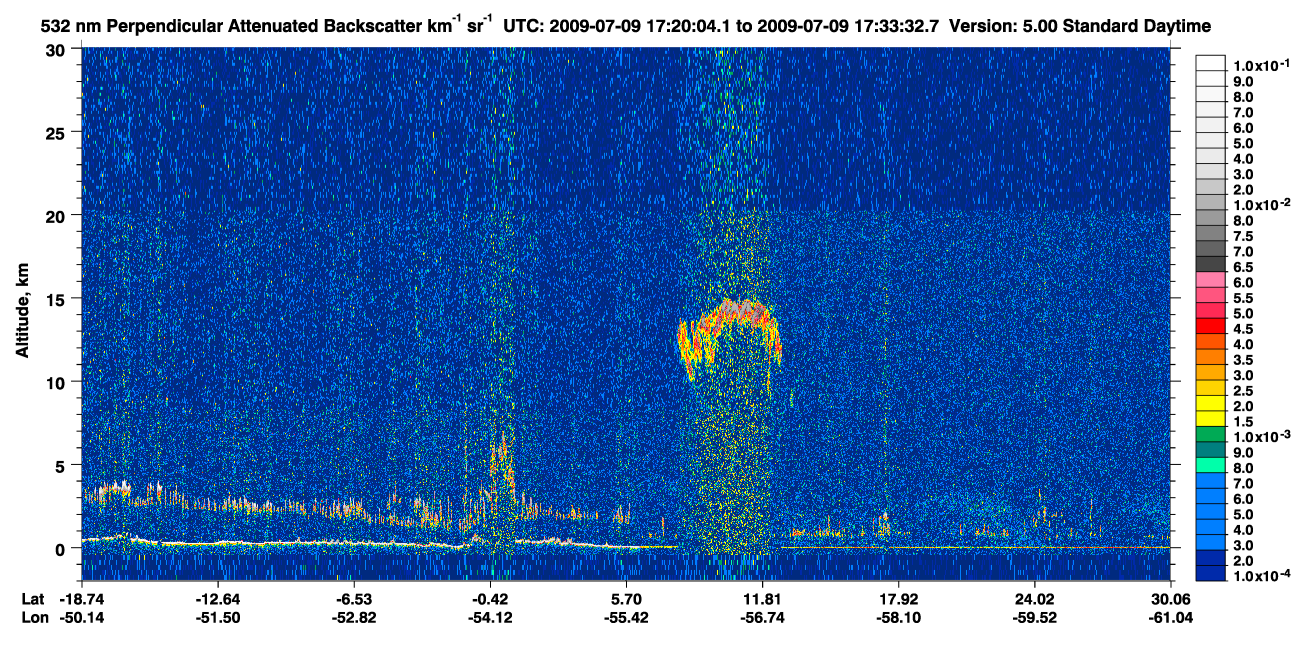Viewport: 1300px width, 667px height.
Task: Select the 7.5 colorbar label
Action: coord(1243,237)
